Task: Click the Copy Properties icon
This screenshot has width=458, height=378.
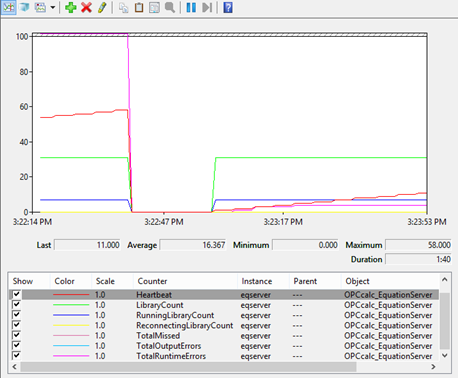Action: tap(124, 7)
